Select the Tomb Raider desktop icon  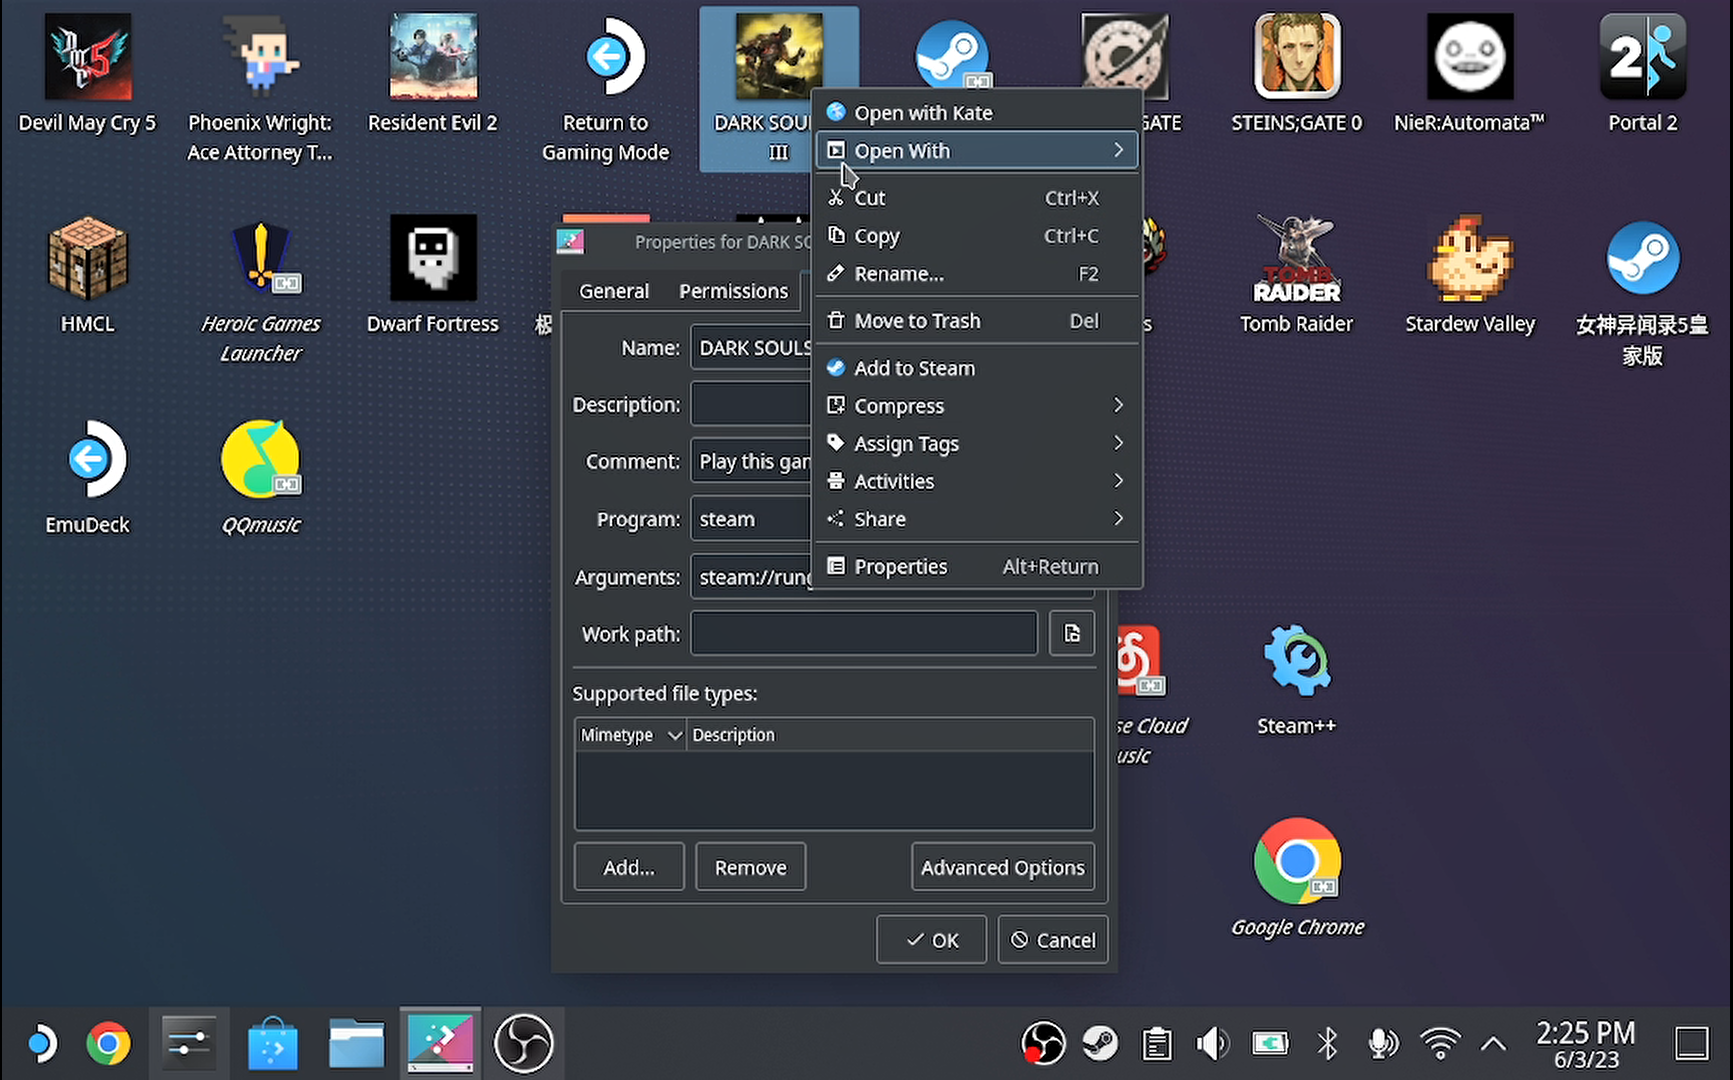tap(1297, 258)
